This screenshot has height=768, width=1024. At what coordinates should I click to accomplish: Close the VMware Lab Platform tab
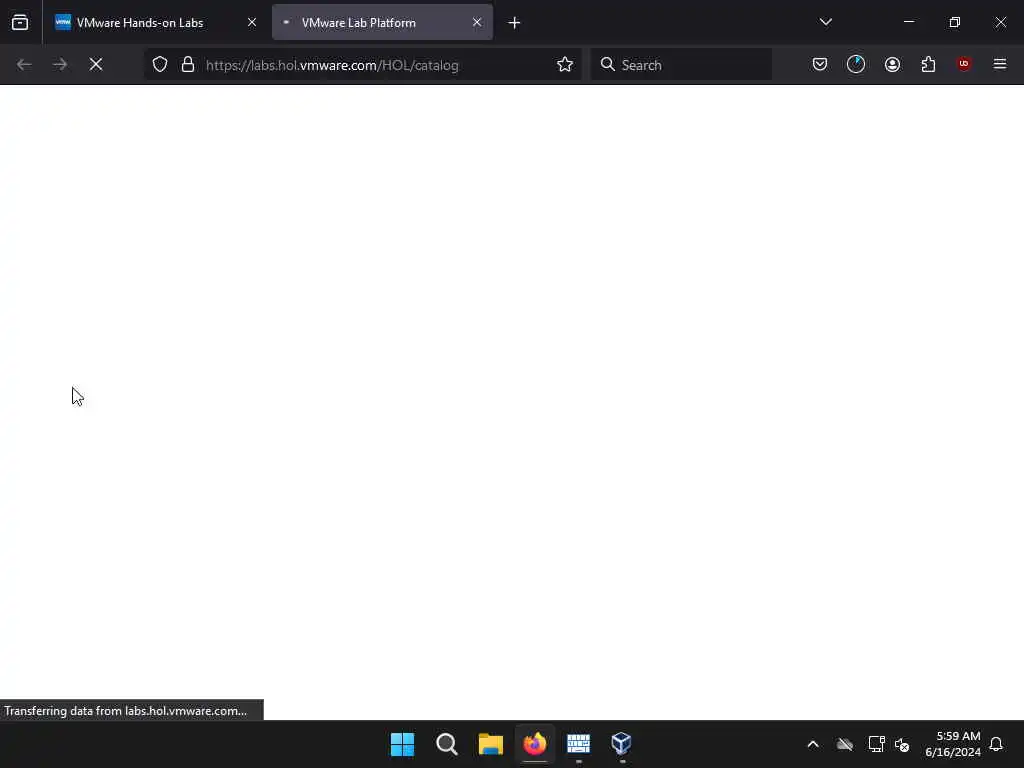477,22
